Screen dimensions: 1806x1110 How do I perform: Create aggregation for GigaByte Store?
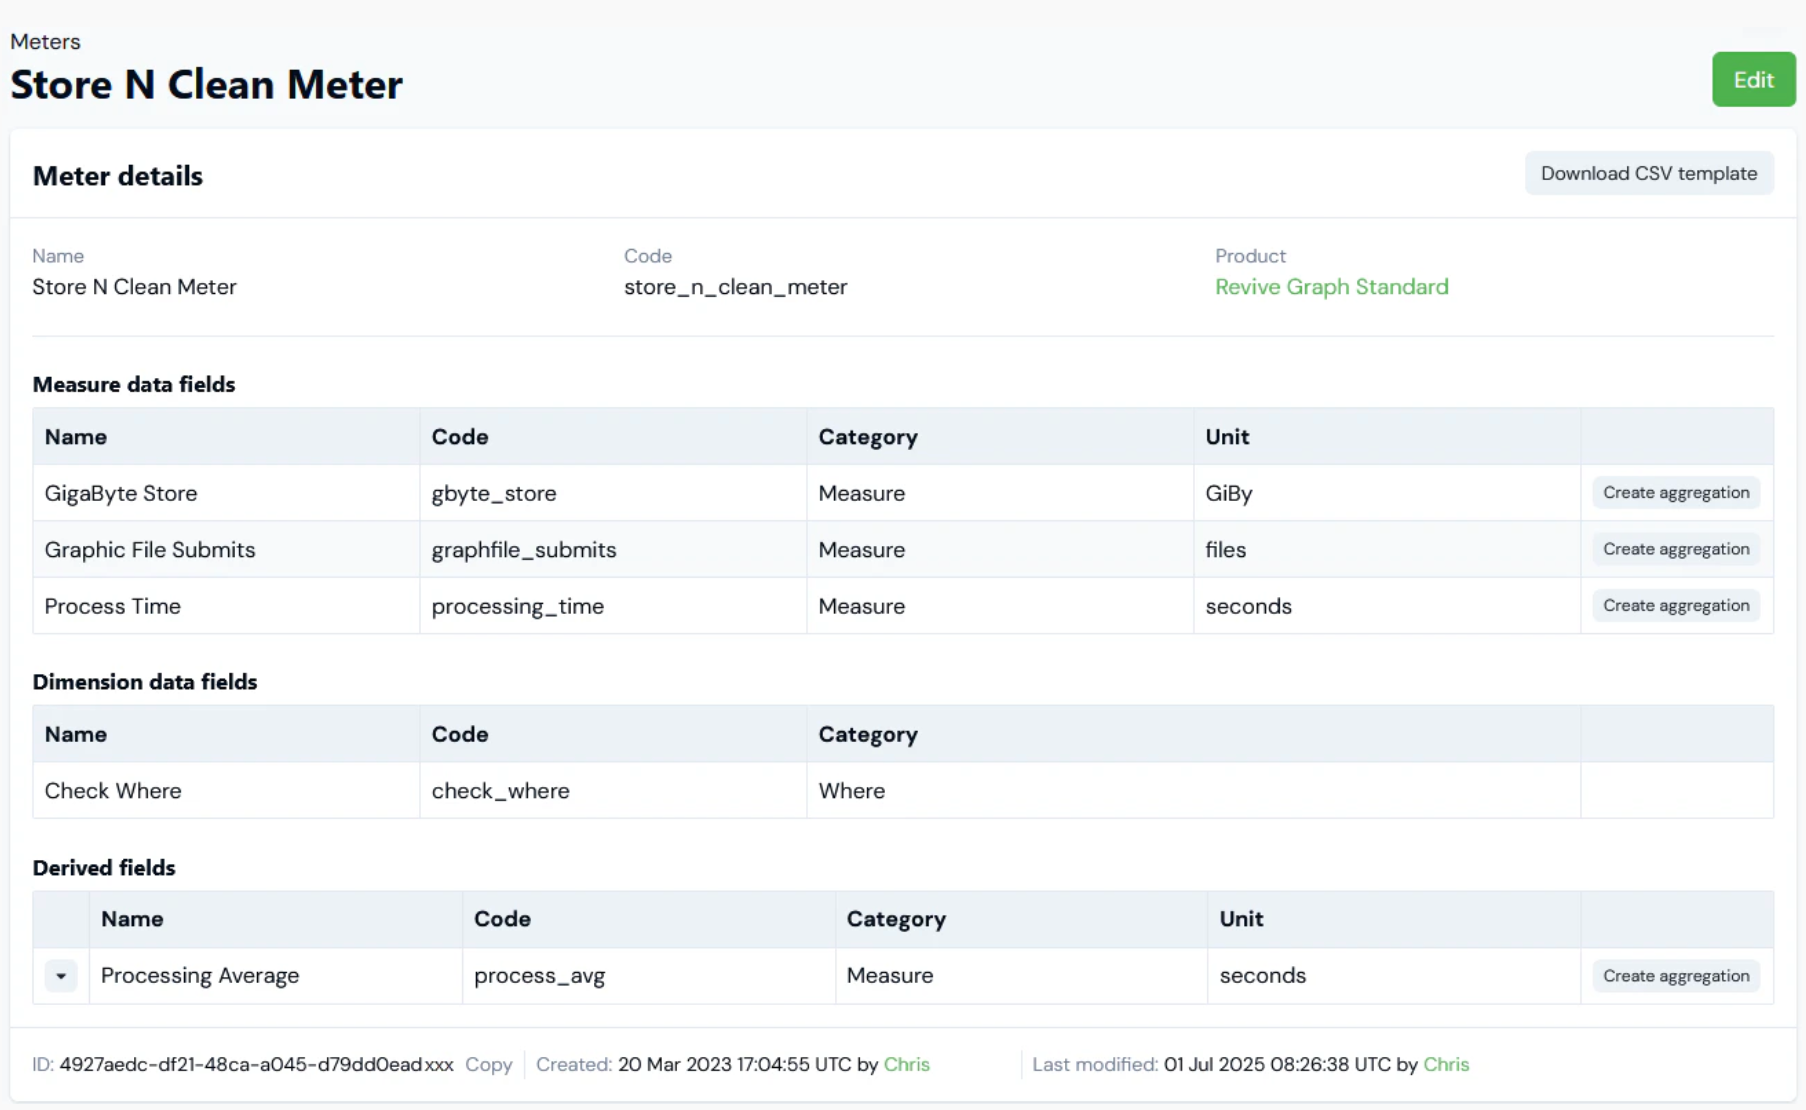coord(1675,493)
